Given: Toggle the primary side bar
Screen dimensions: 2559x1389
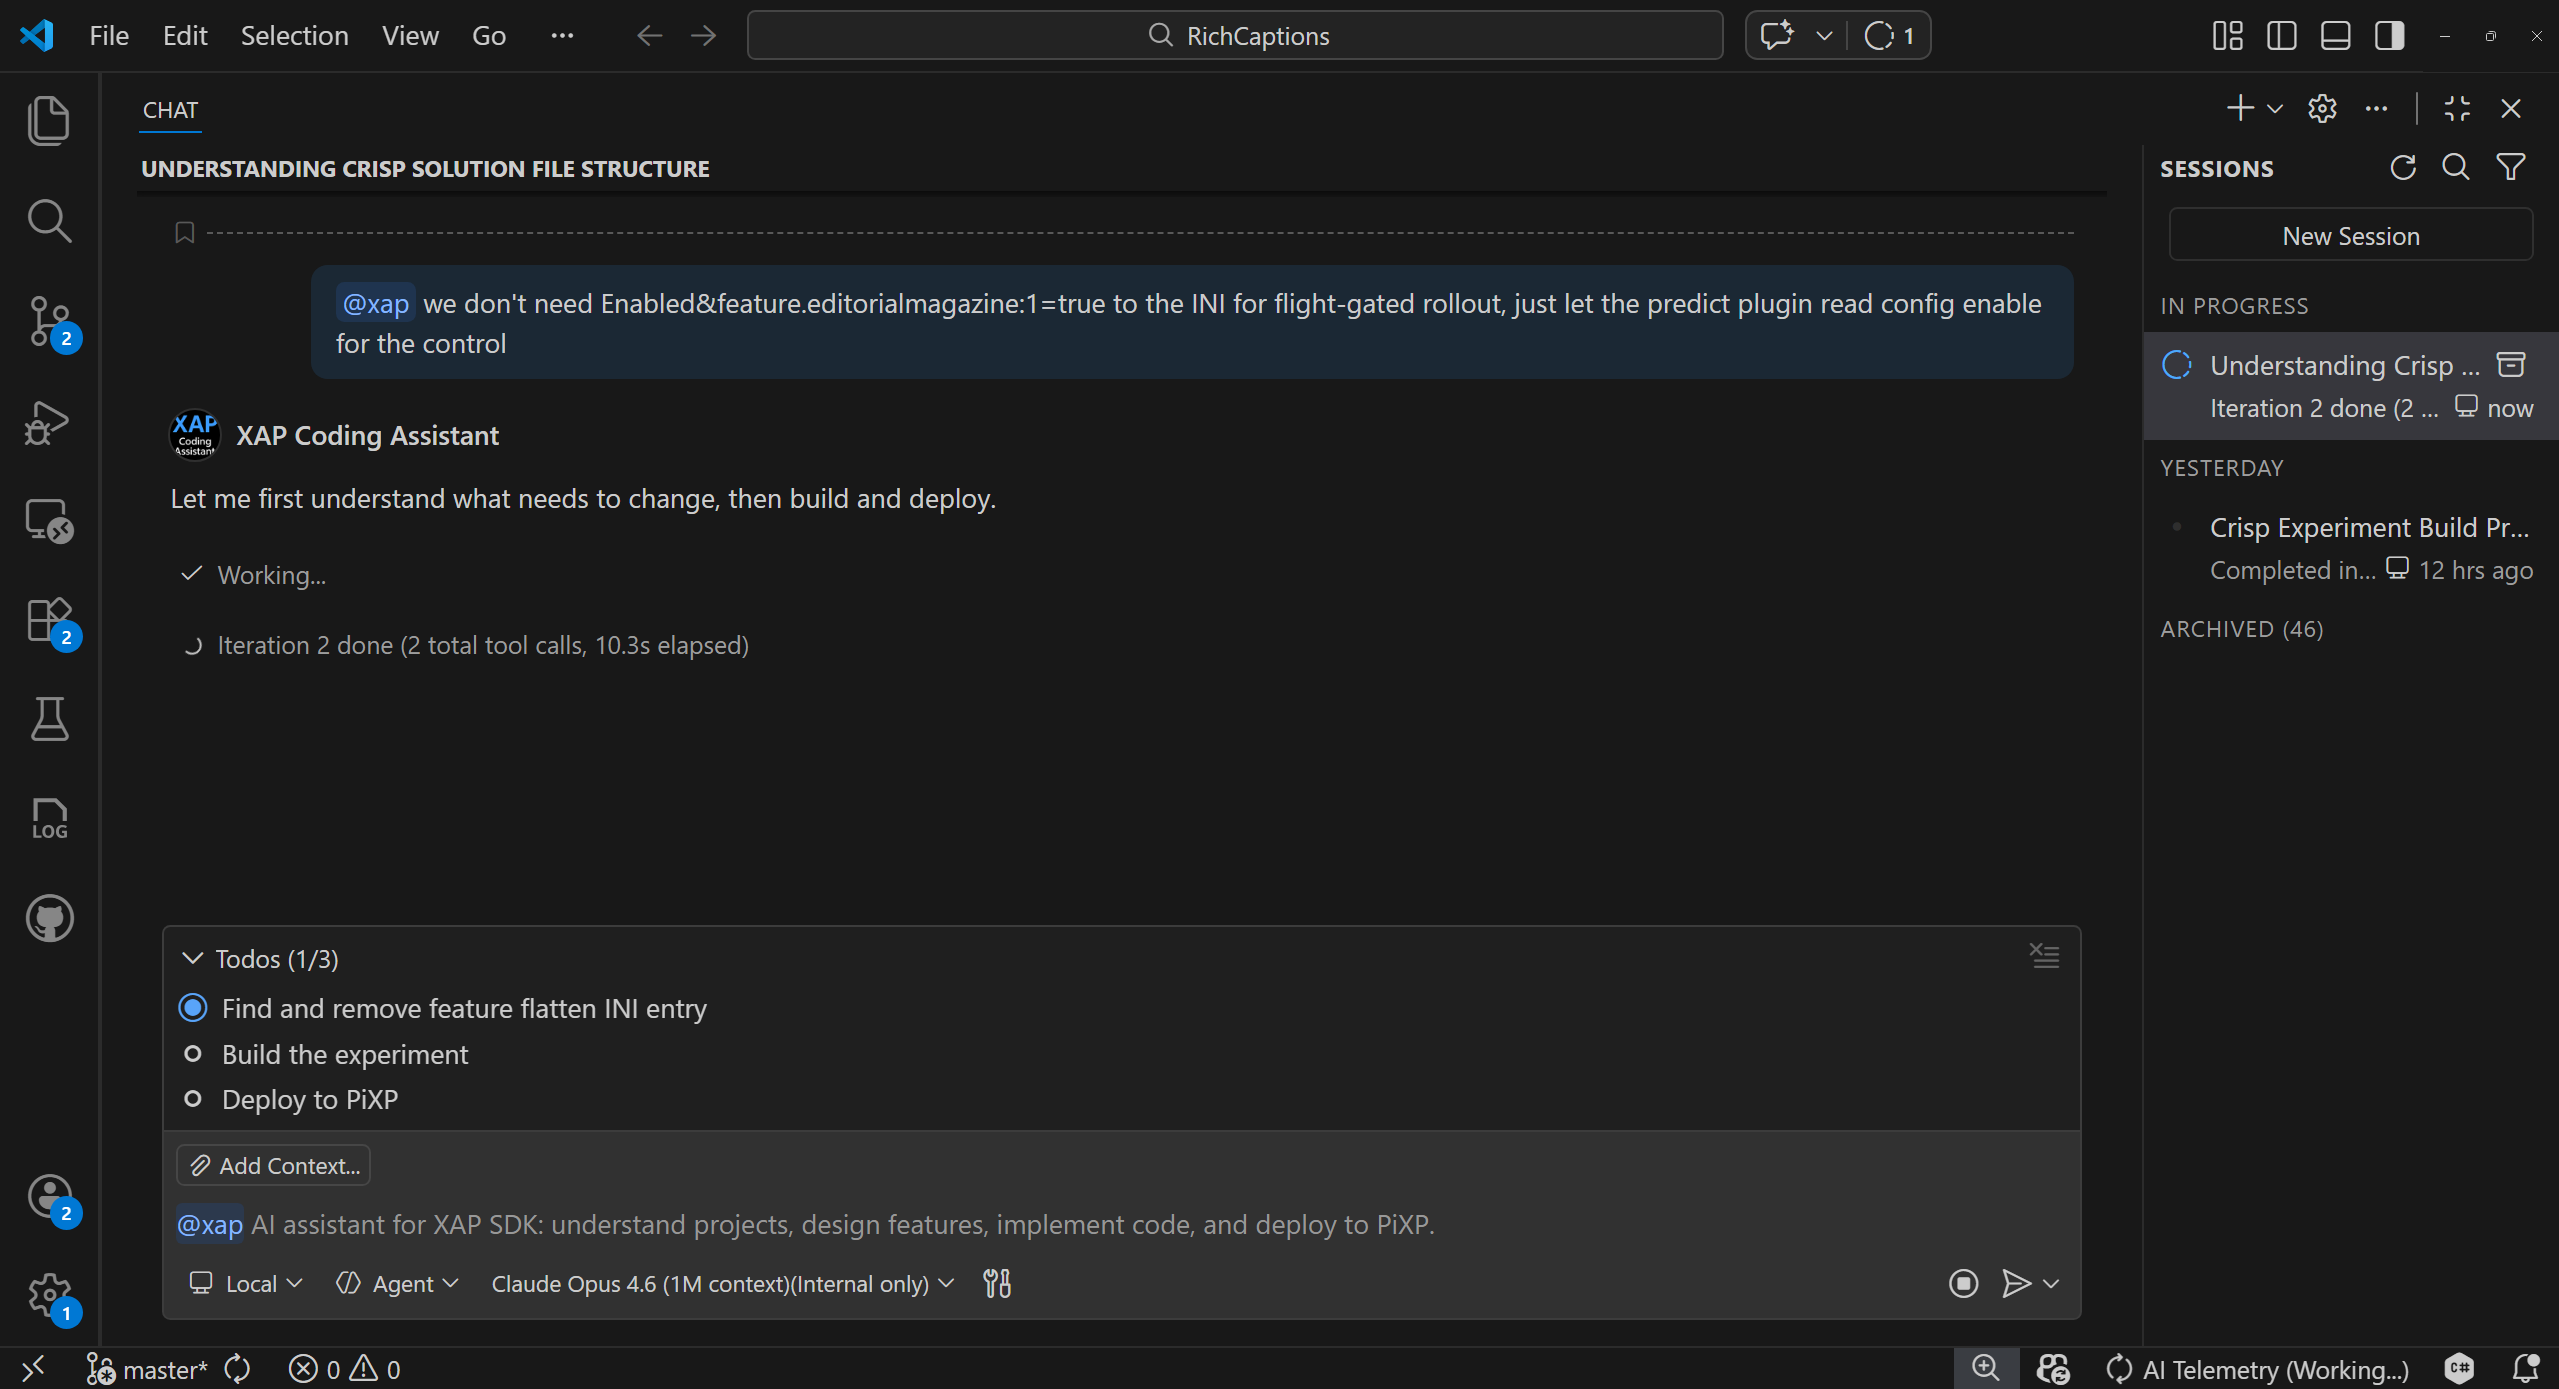Looking at the screenshot, I should [2281, 36].
